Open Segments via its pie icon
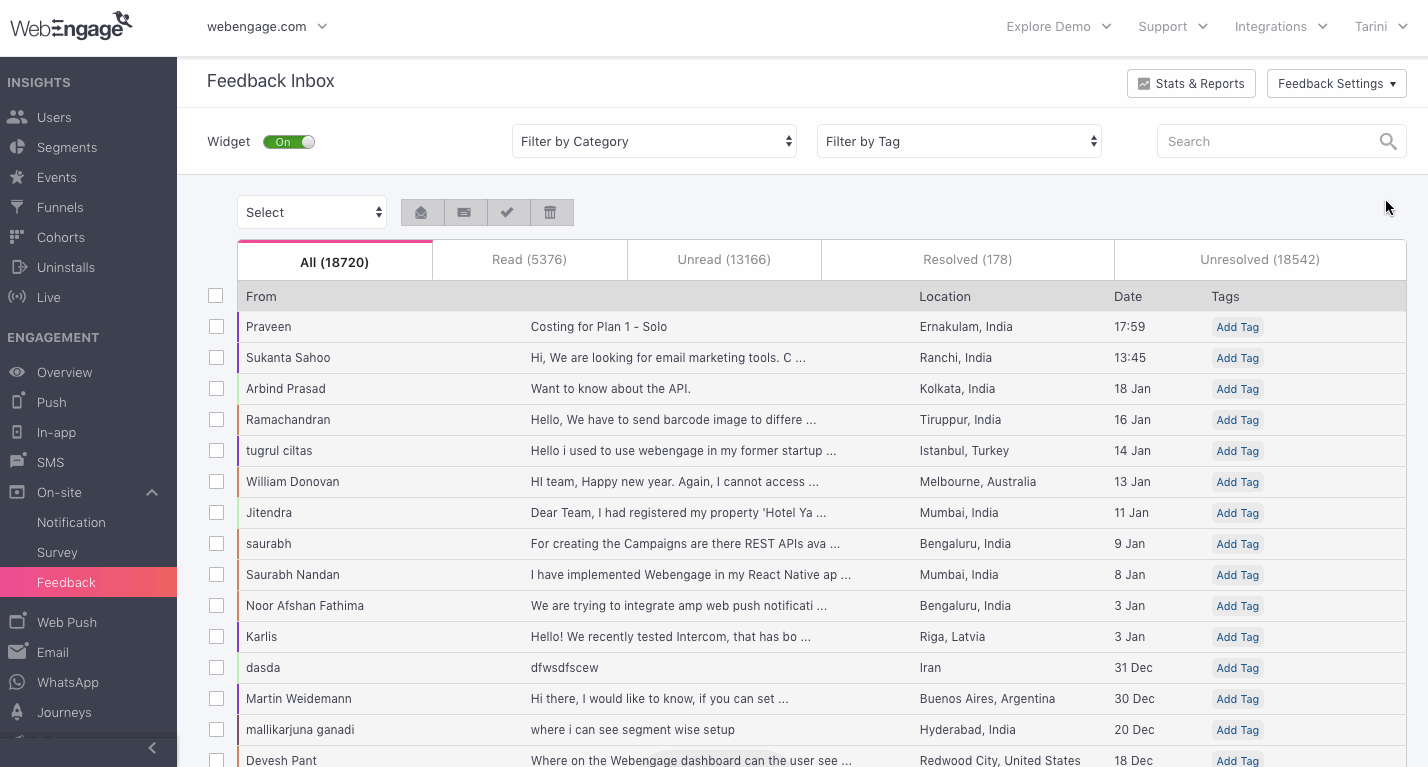 17,147
